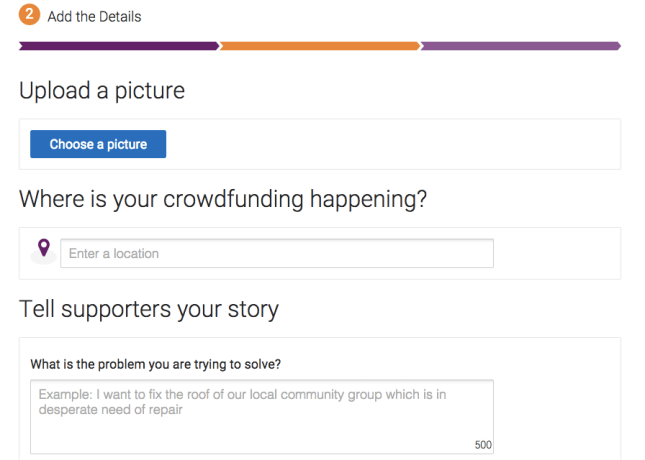Click the purple location pin icon
Viewport: 645px width, 460px height.
tap(43, 248)
